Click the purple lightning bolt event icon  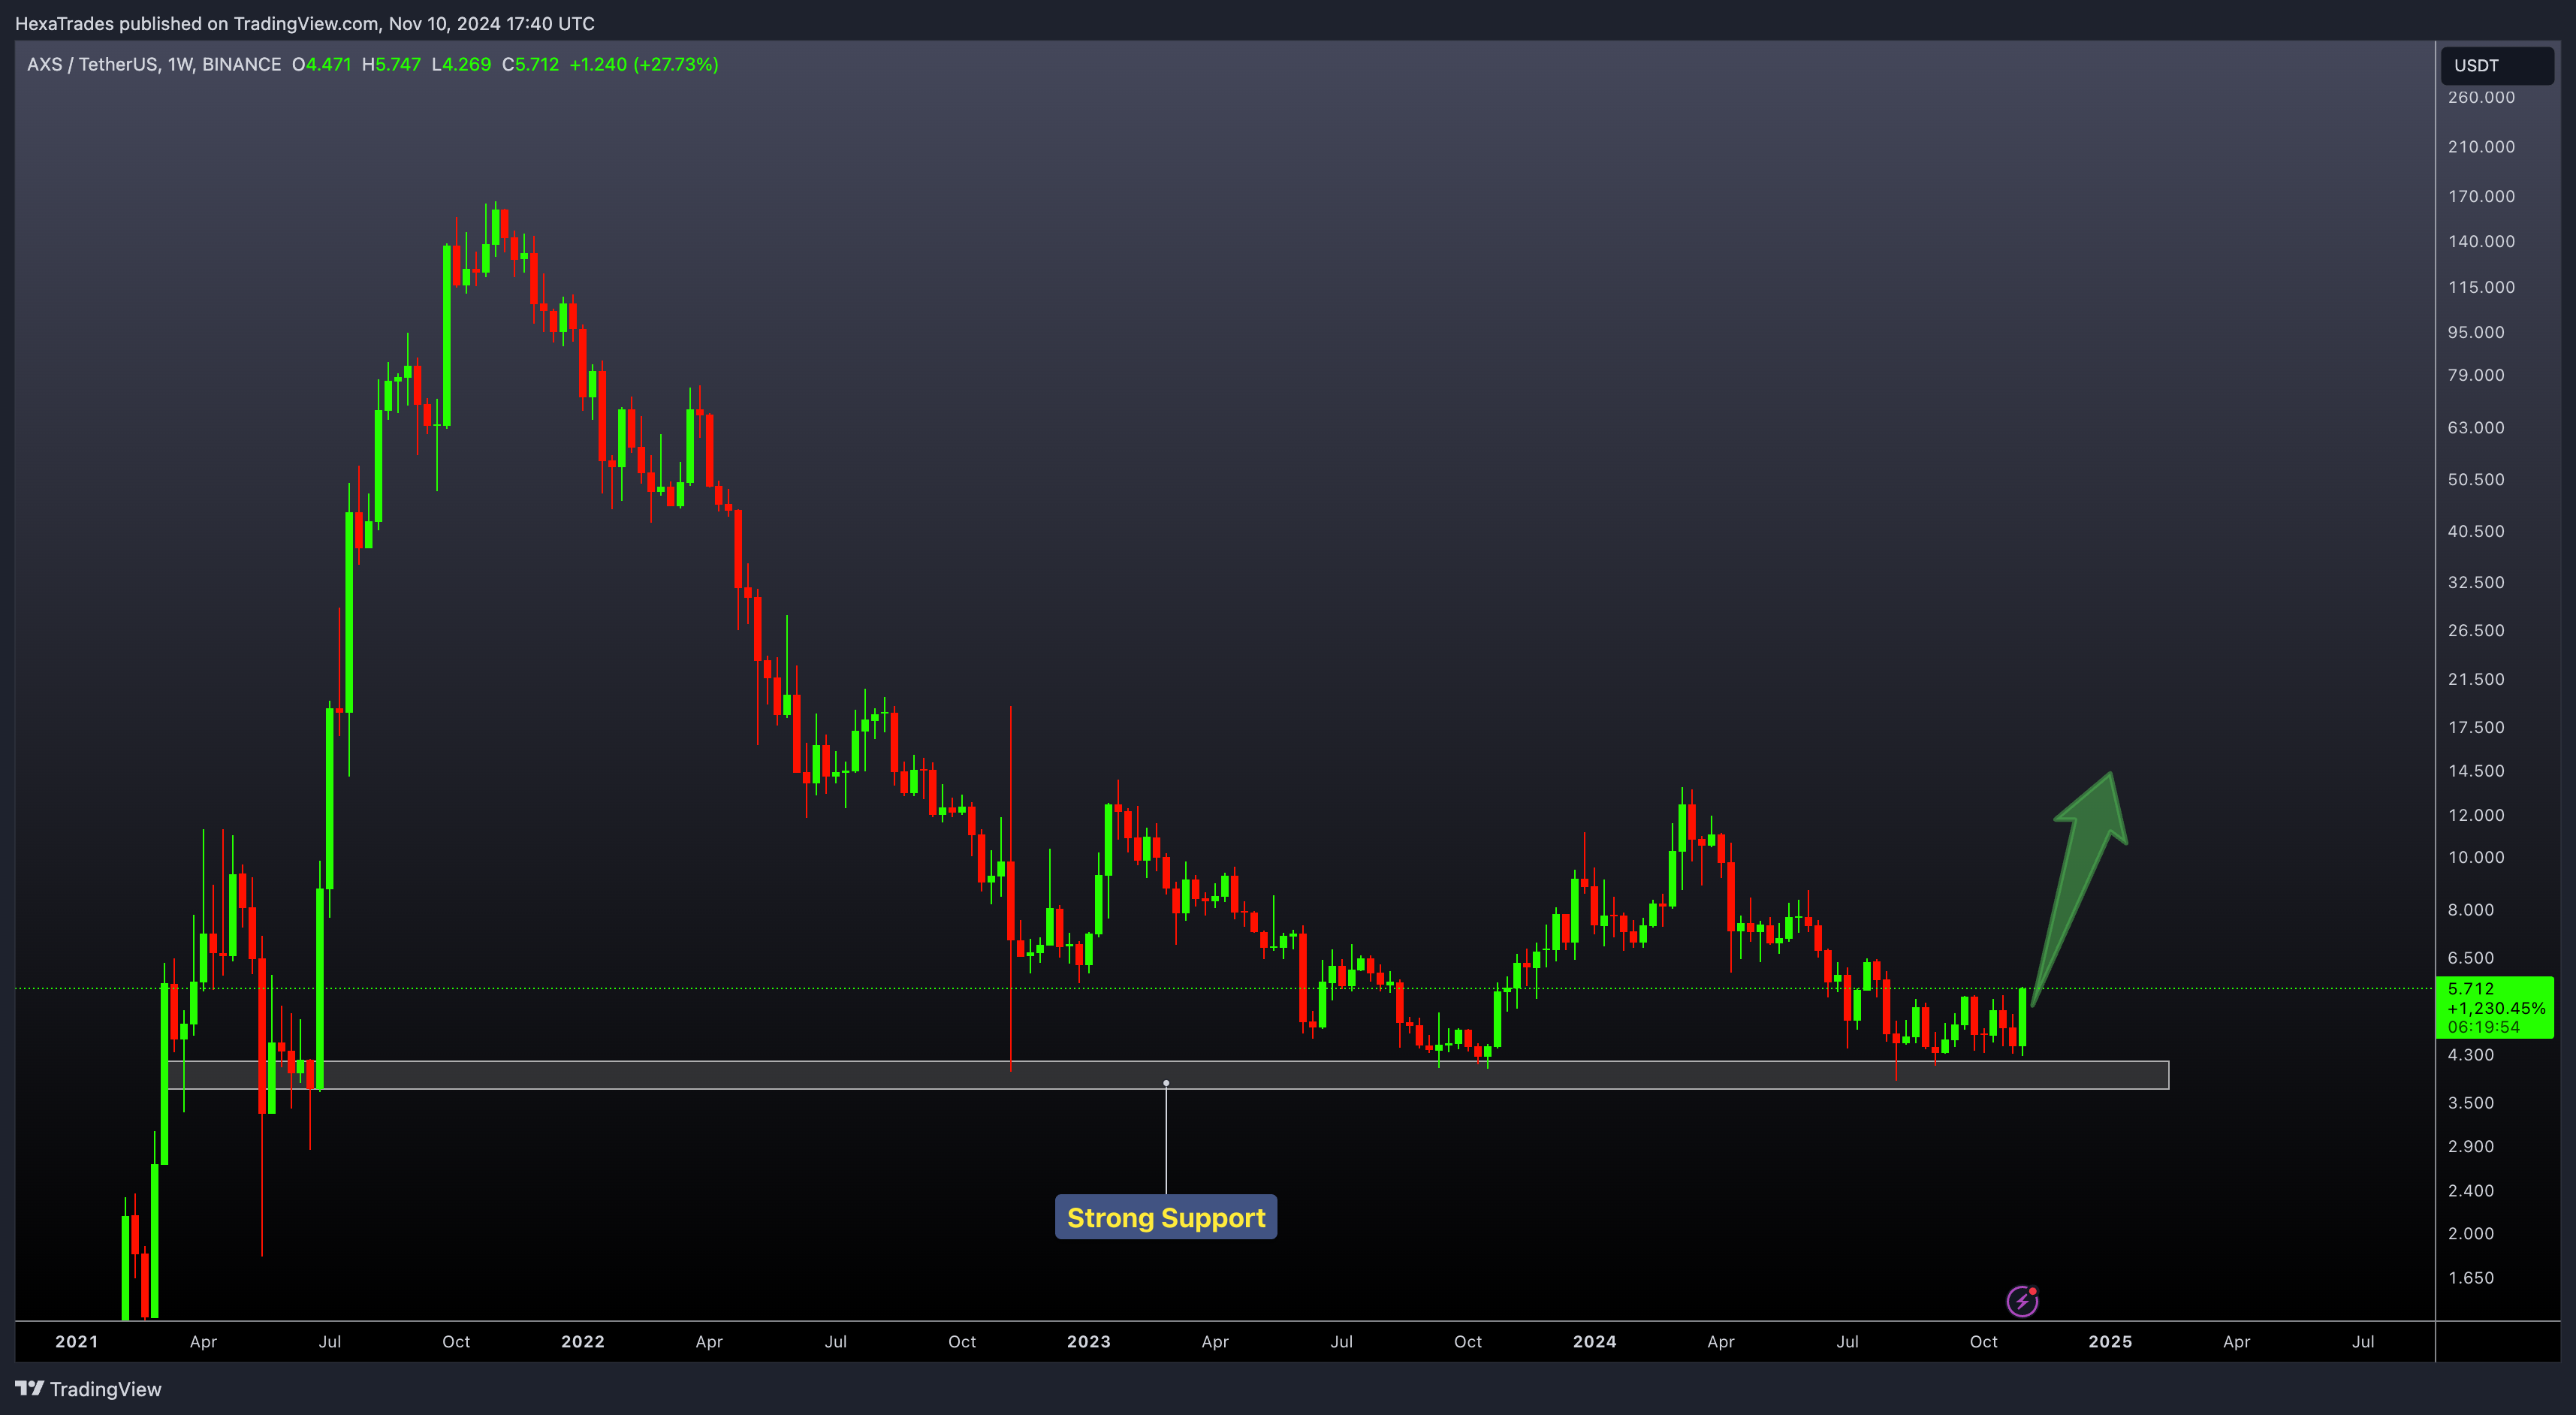[2022, 1301]
